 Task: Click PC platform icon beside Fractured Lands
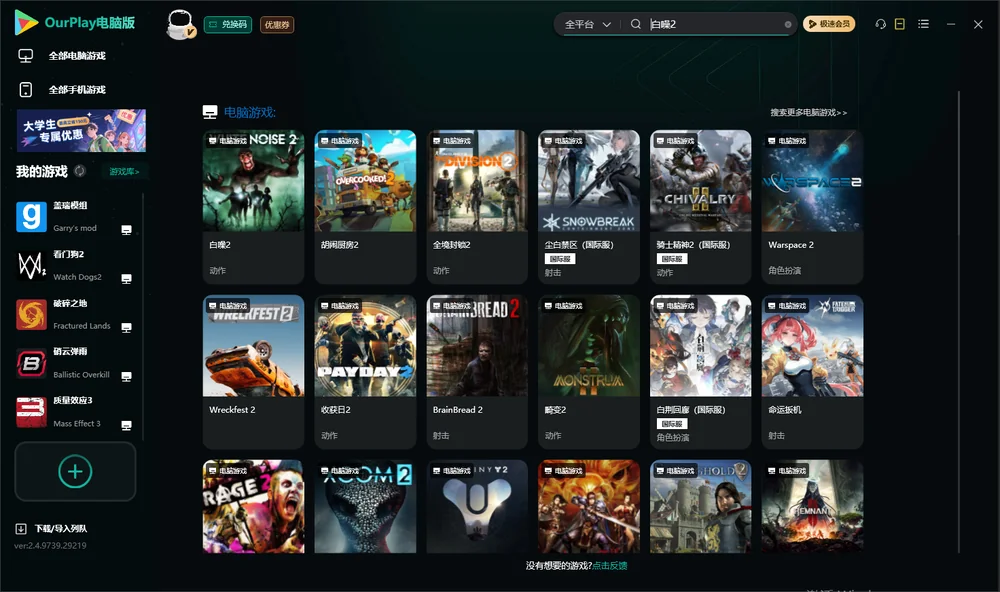[126, 327]
